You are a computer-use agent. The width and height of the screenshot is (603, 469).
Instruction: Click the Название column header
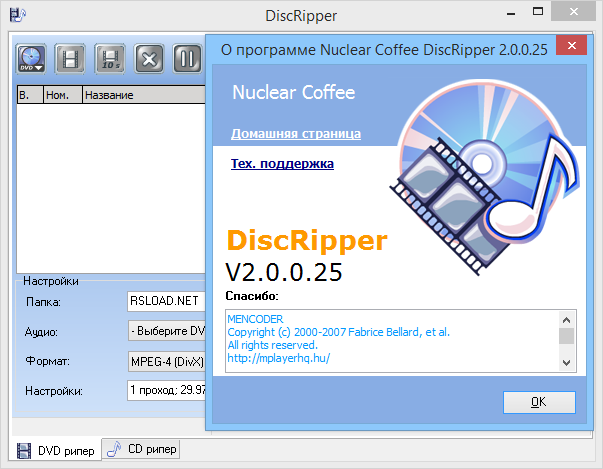[144, 95]
